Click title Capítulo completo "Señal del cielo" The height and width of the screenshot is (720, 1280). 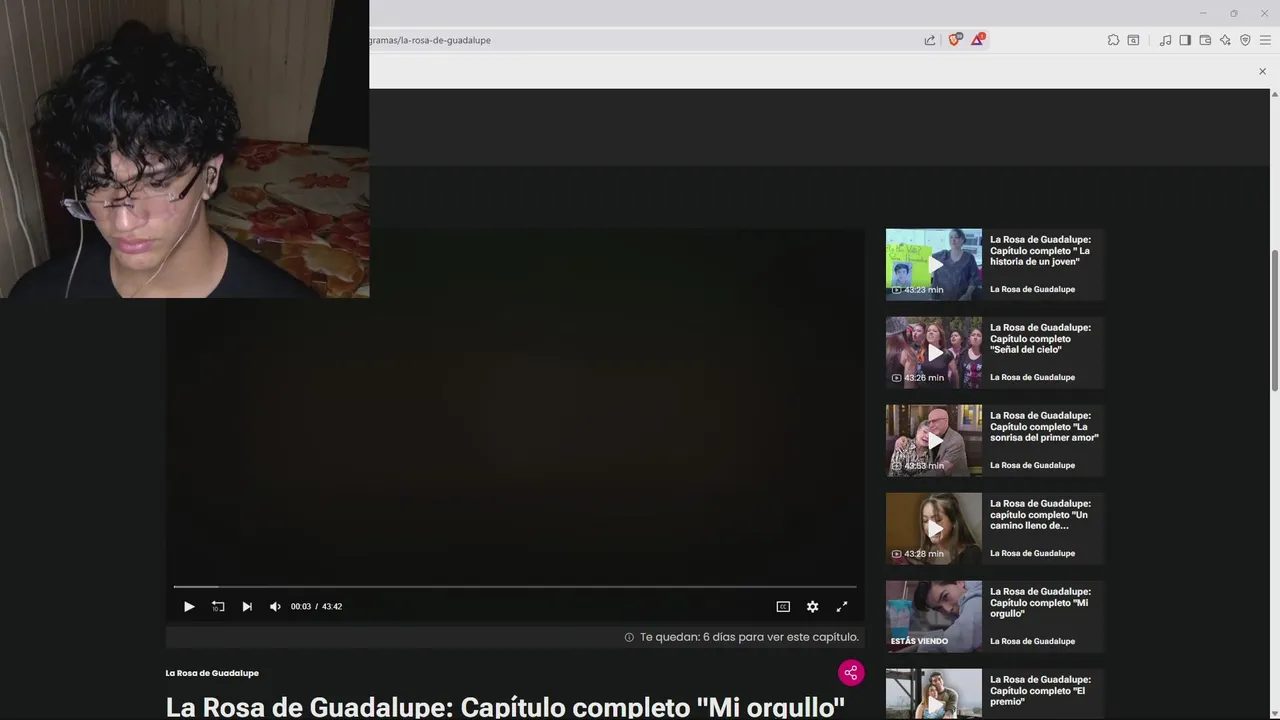(1040, 338)
